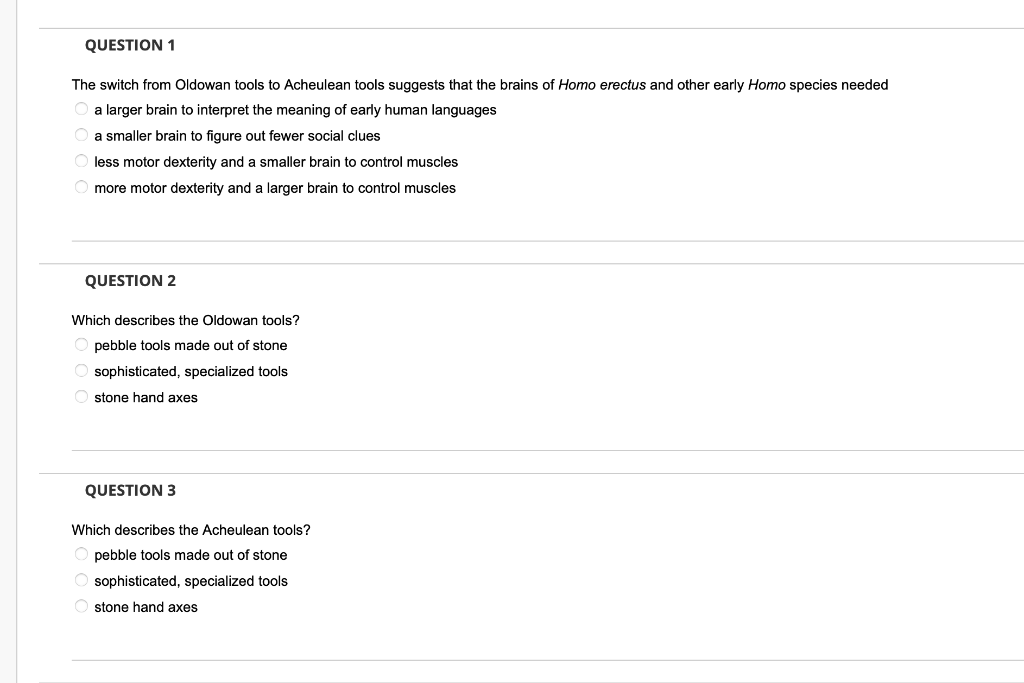This screenshot has height=683, width=1024.
Task: Pick 'stone hand axes' for the Oldowan tools question
Action: pyautogui.click(x=81, y=397)
